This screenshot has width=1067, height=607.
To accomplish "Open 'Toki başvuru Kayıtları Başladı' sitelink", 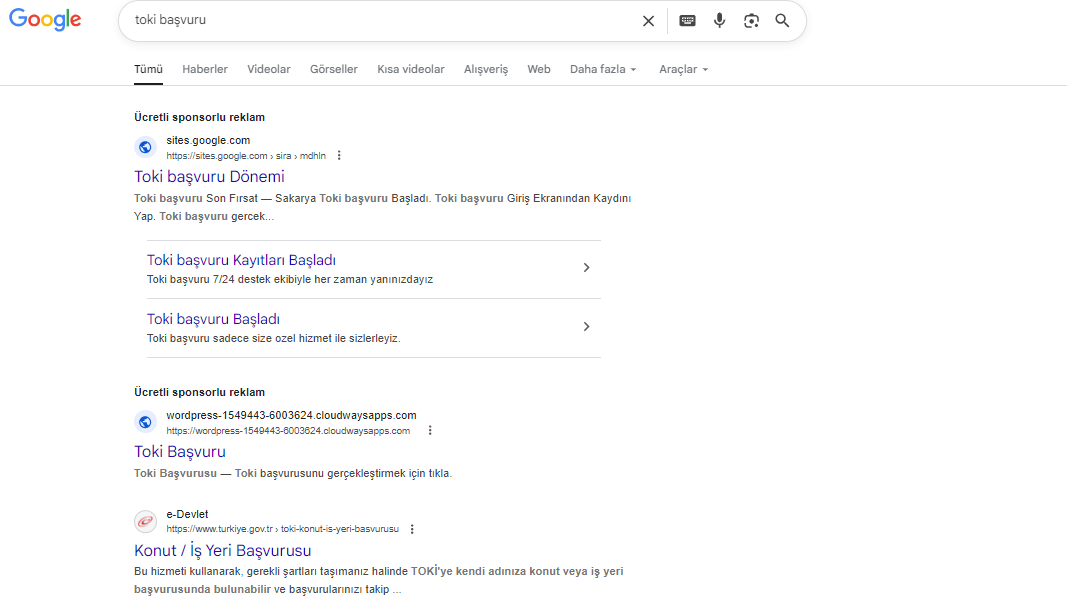I will tap(241, 260).
